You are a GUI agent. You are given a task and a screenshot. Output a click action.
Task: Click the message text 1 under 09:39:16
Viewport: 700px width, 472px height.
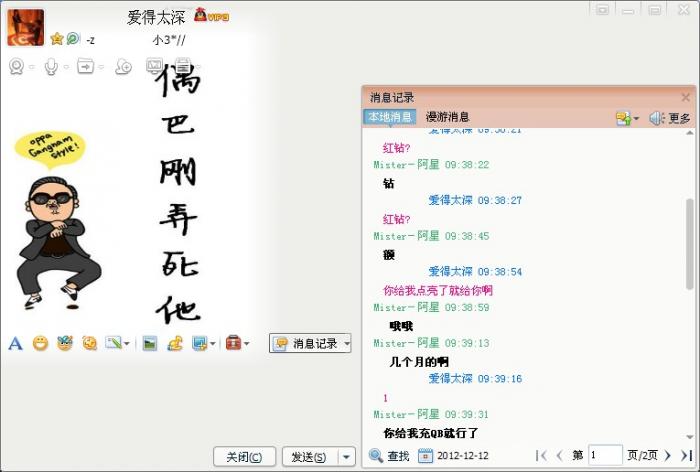[385, 398]
